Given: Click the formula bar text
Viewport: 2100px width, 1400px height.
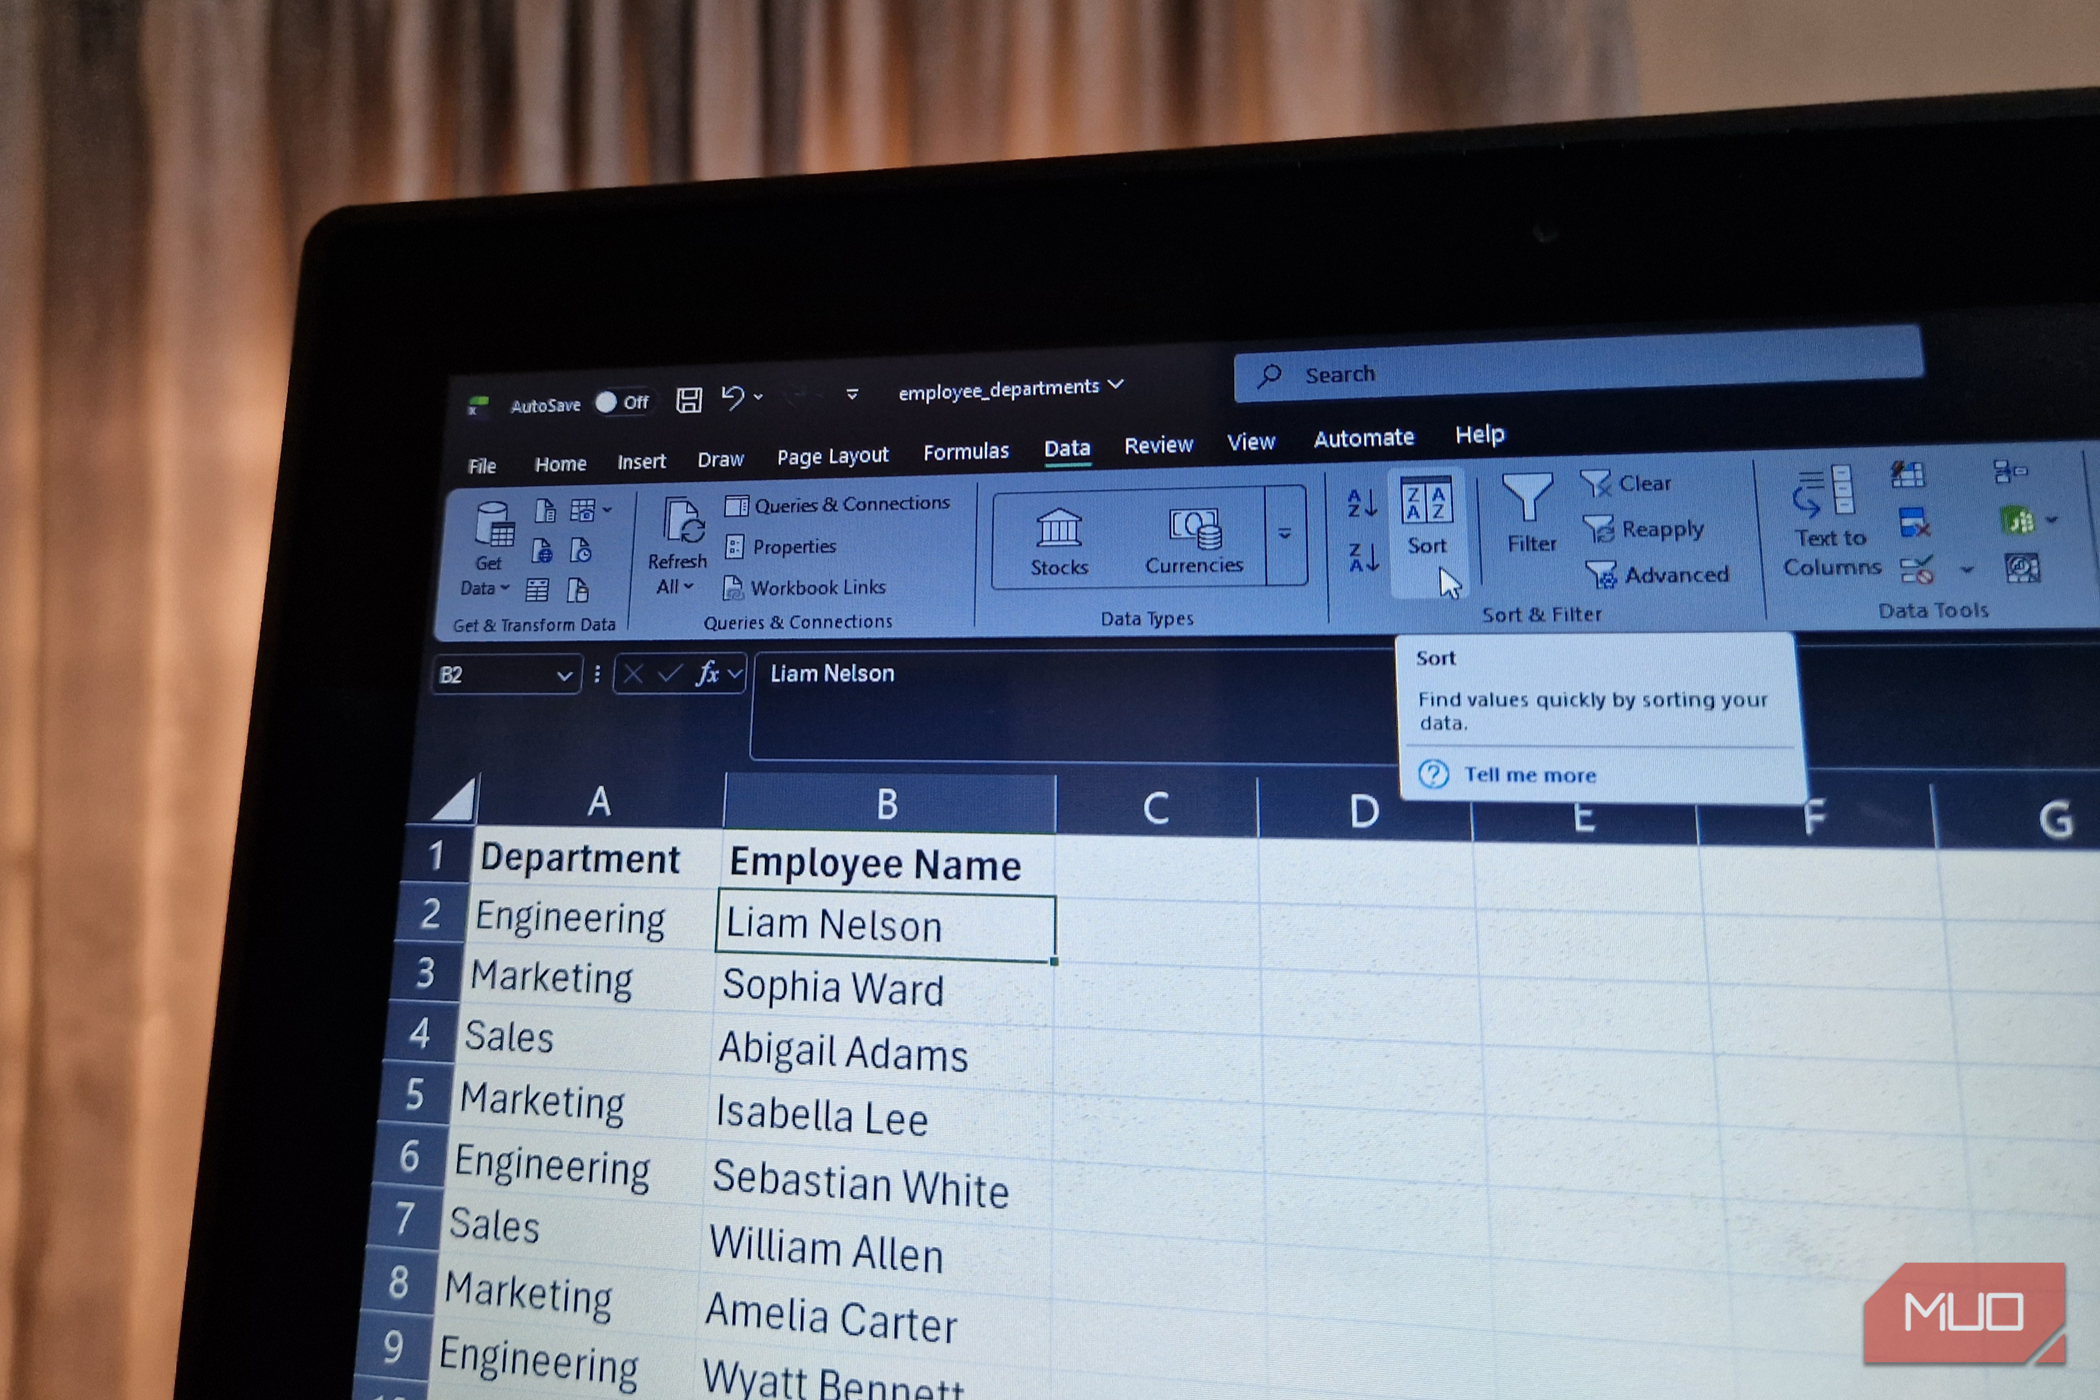Looking at the screenshot, I should click(x=832, y=674).
